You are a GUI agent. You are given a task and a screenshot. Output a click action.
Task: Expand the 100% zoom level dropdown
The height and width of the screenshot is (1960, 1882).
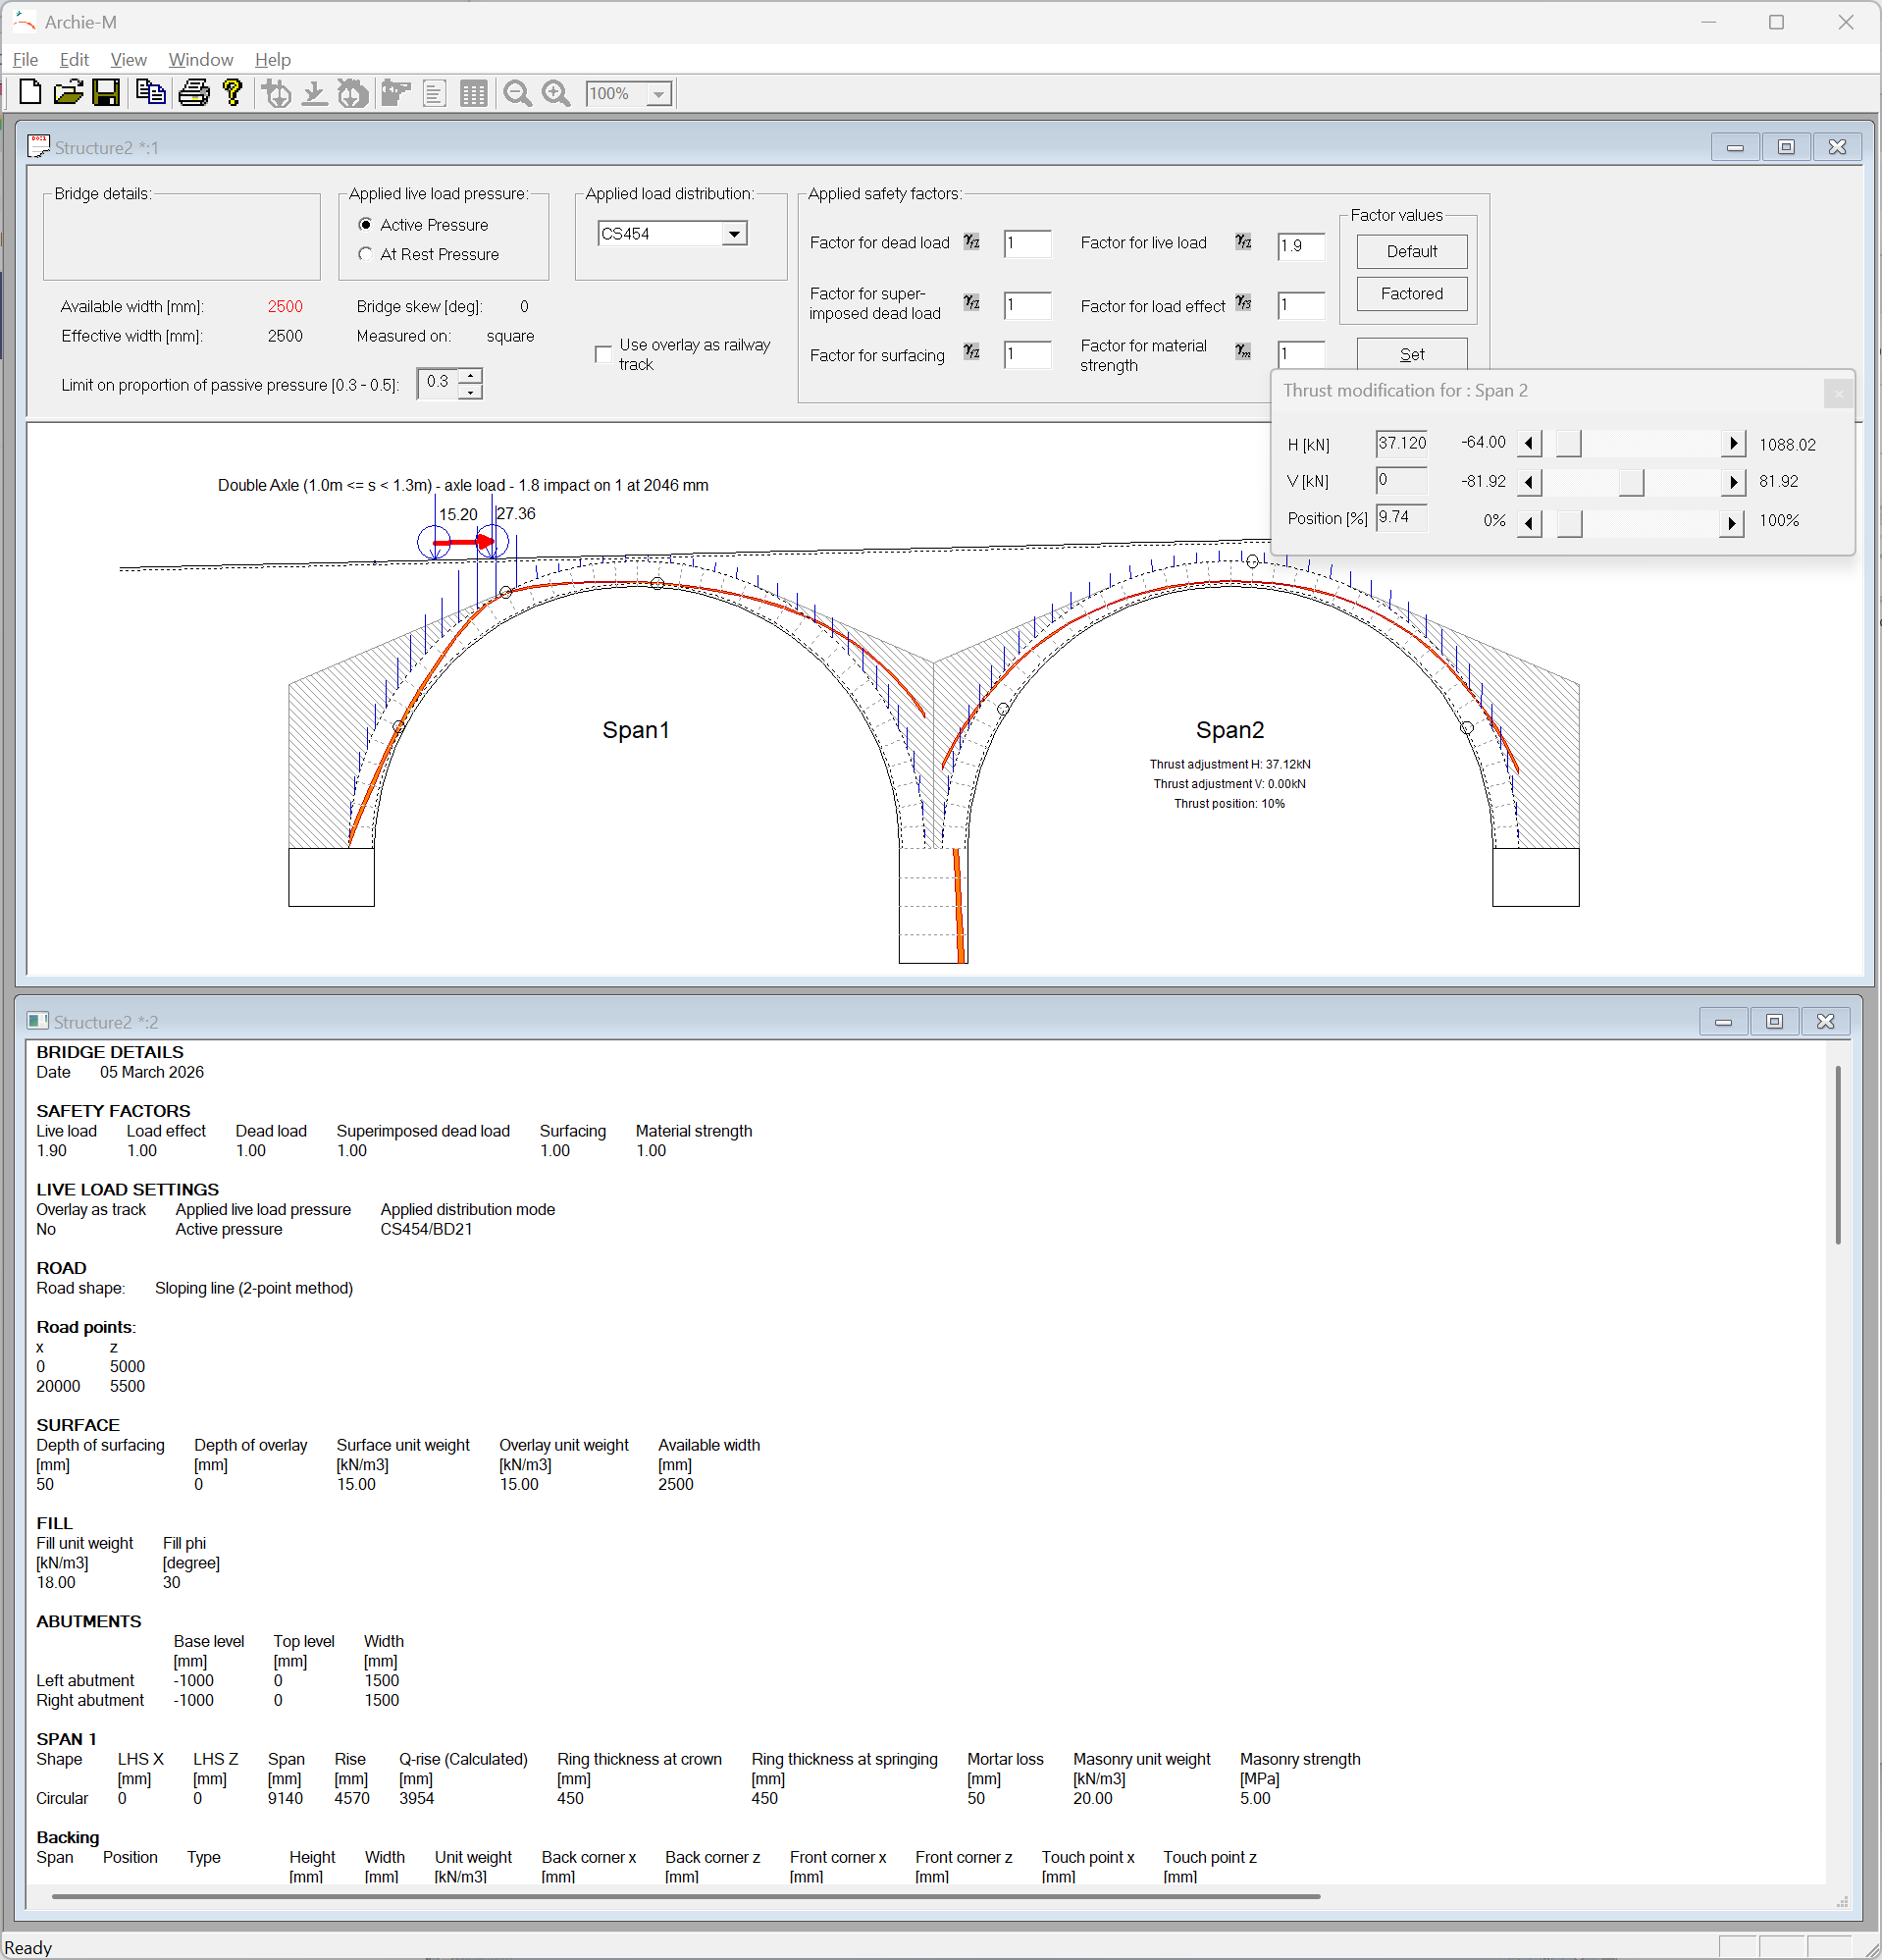(x=659, y=94)
